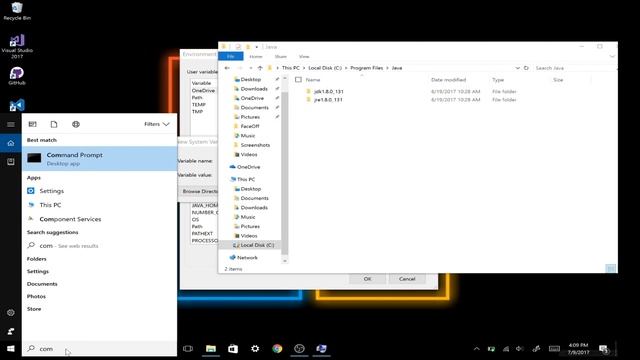Select Documents filter icon in search panel

click(54, 124)
